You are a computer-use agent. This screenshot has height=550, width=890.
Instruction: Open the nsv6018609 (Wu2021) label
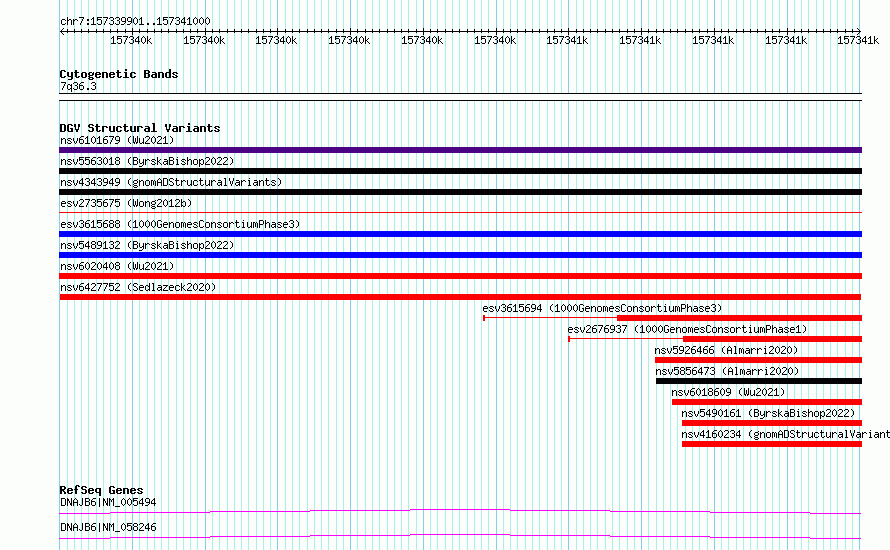(x=728, y=392)
